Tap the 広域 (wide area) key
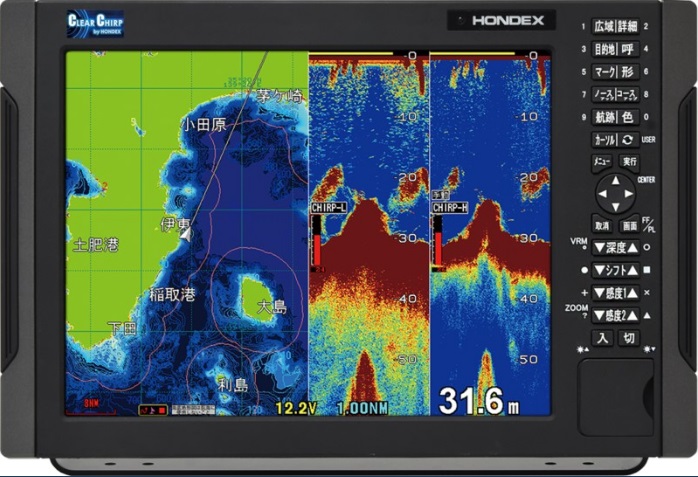The height and width of the screenshot is (477, 698). point(603,27)
